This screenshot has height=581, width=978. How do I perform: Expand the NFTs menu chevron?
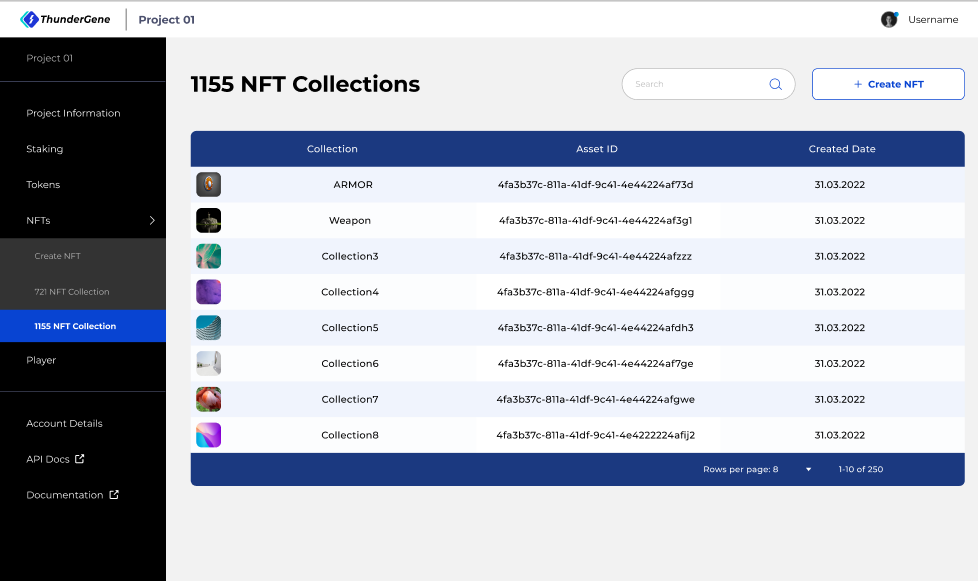[152, 220]
